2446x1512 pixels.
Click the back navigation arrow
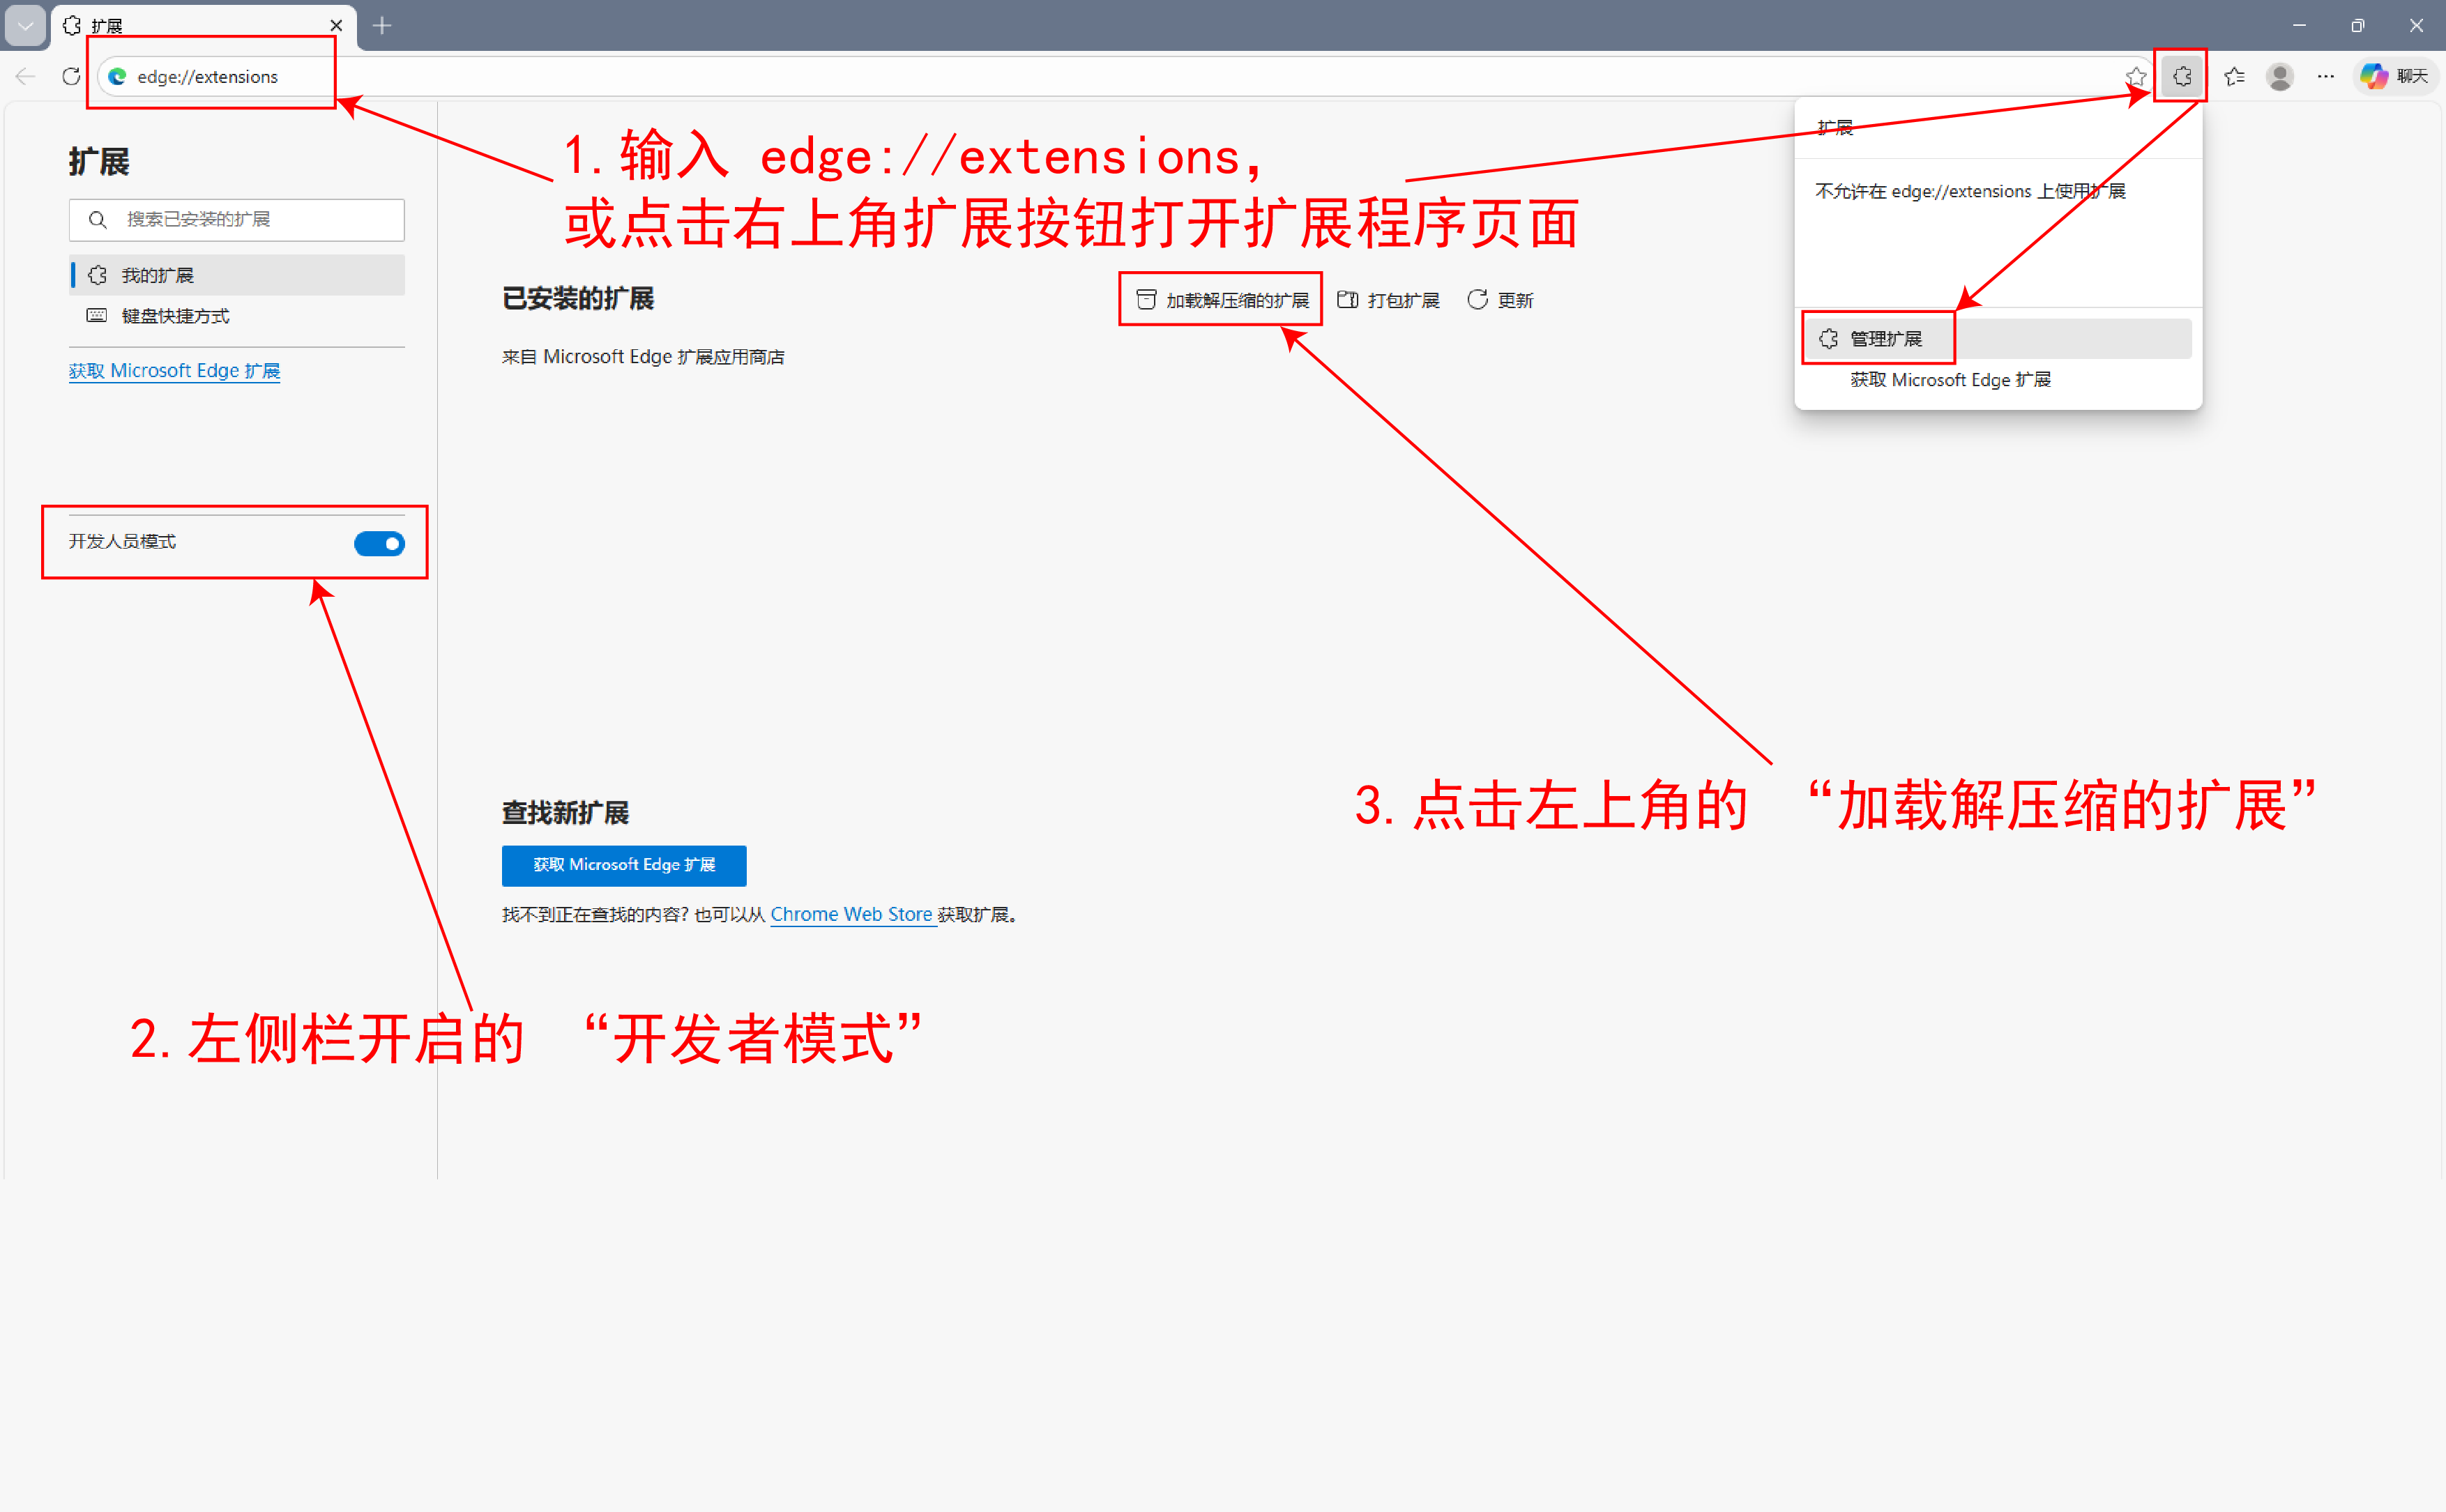pos(26,77)
